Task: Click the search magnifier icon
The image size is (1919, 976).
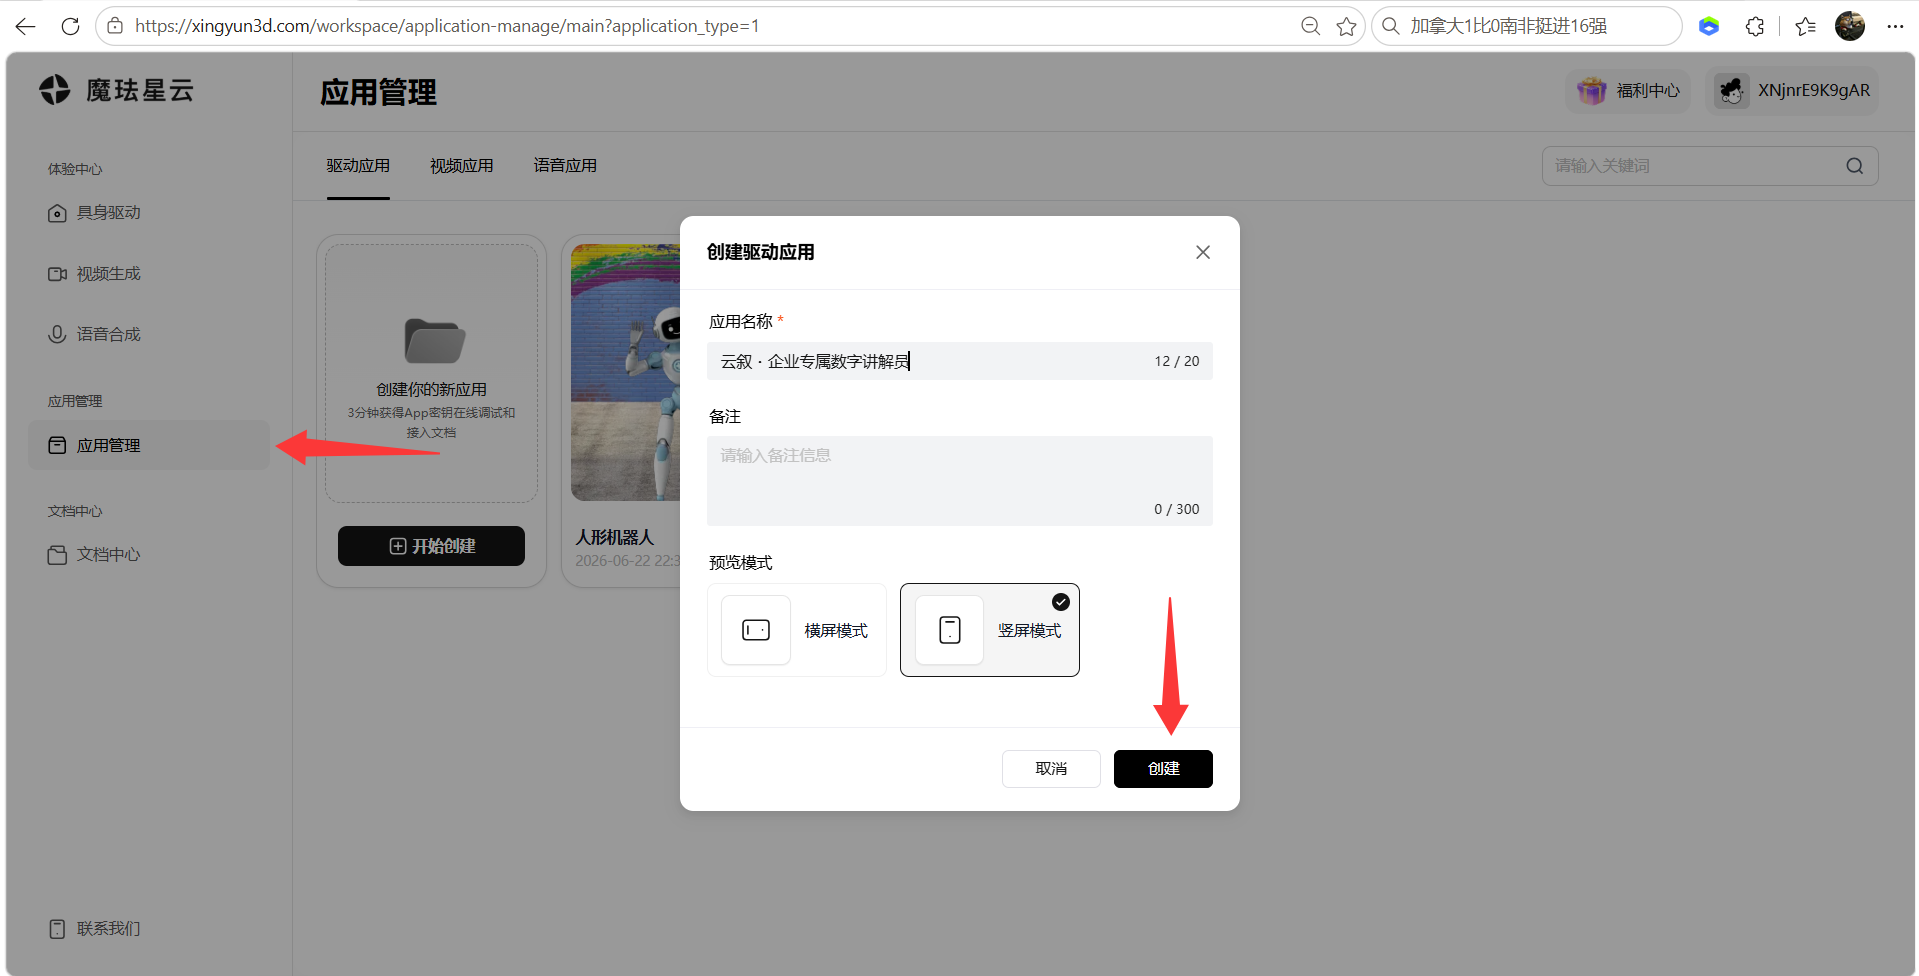Action: pyautogui.click(x=1855, y=166)
